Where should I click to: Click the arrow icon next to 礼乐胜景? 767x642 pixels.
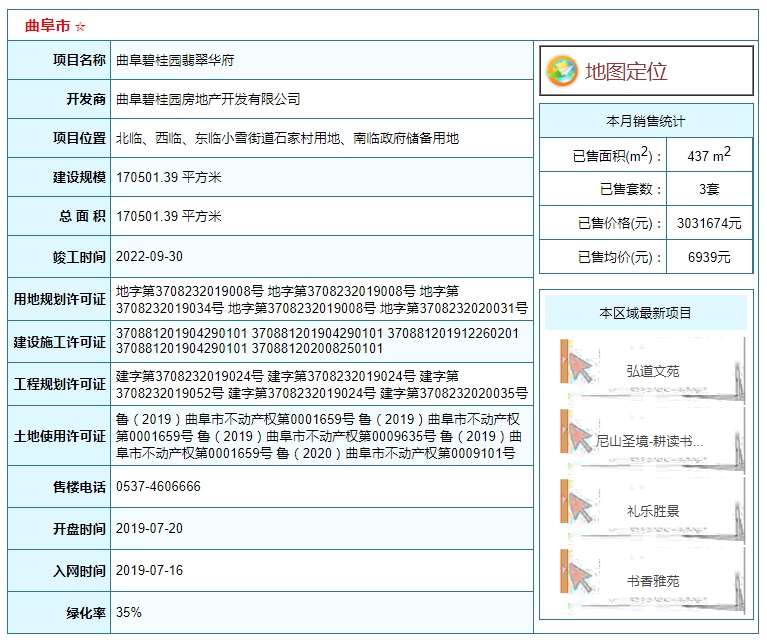coord(580,508)
